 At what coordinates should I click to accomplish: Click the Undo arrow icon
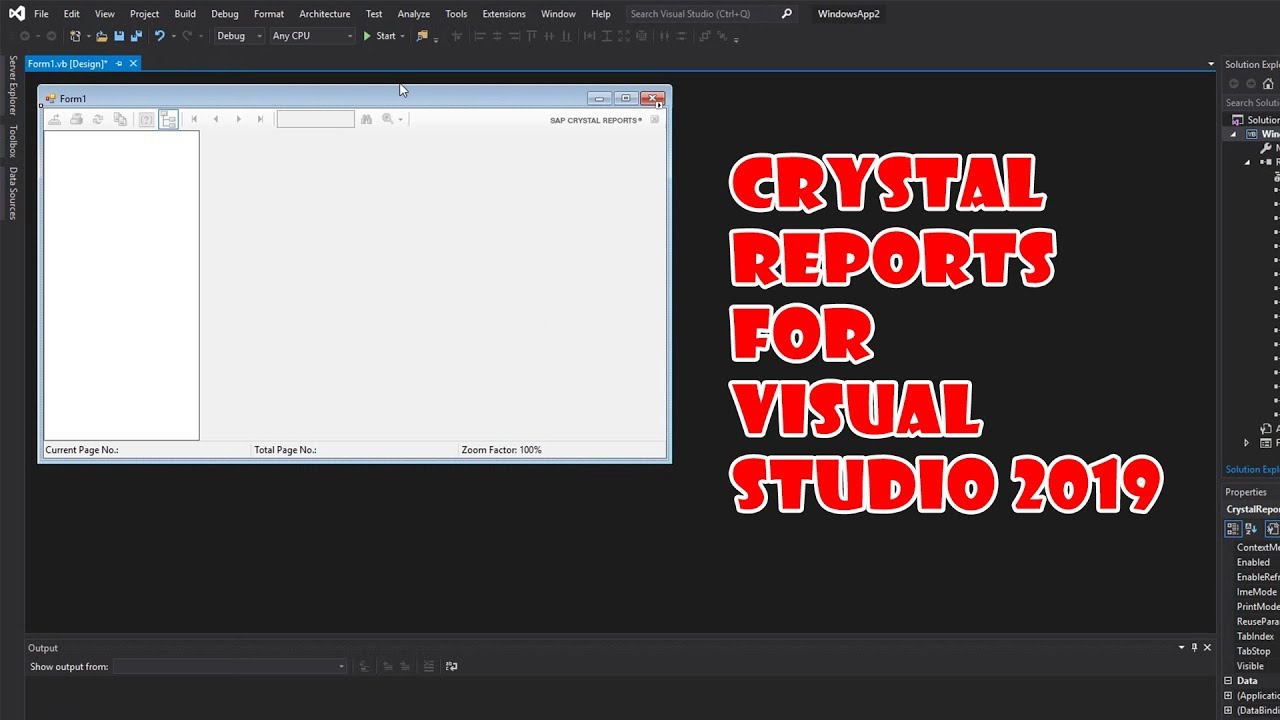[159, 36]
